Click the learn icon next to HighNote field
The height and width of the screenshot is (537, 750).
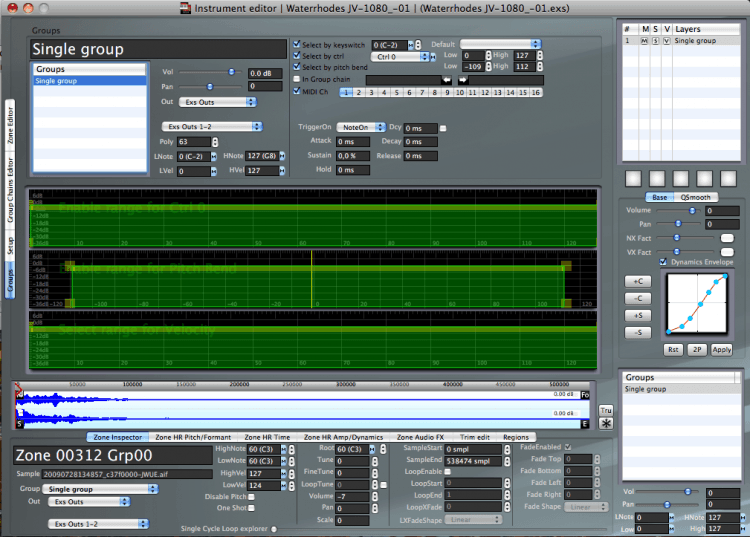point(284,449)
